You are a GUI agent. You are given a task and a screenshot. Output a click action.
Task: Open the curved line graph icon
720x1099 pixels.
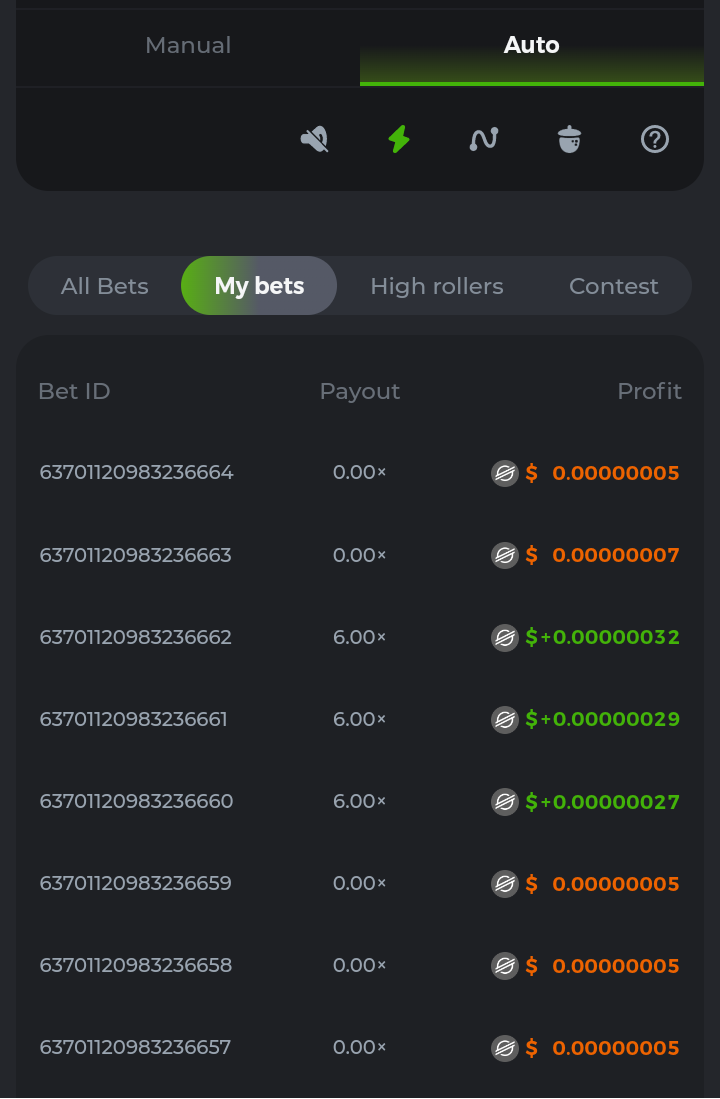coord(484,139)
